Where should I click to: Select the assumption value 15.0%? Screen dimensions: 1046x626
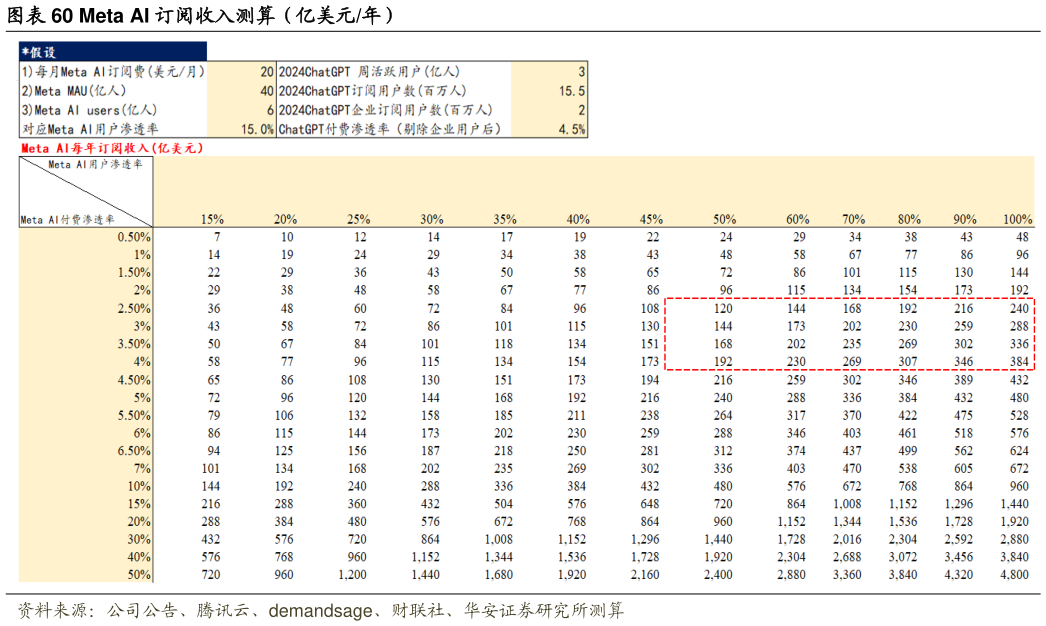coord(257,129)
